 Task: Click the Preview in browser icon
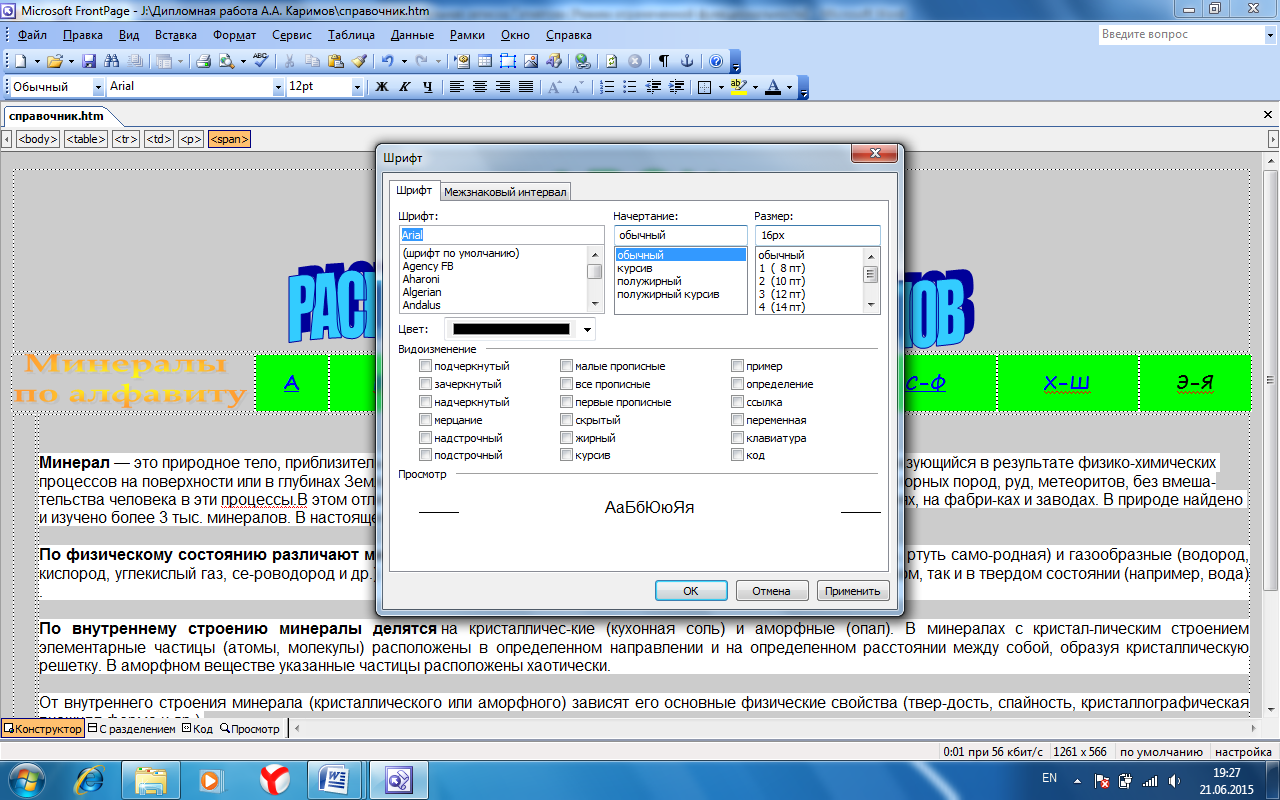226,61
